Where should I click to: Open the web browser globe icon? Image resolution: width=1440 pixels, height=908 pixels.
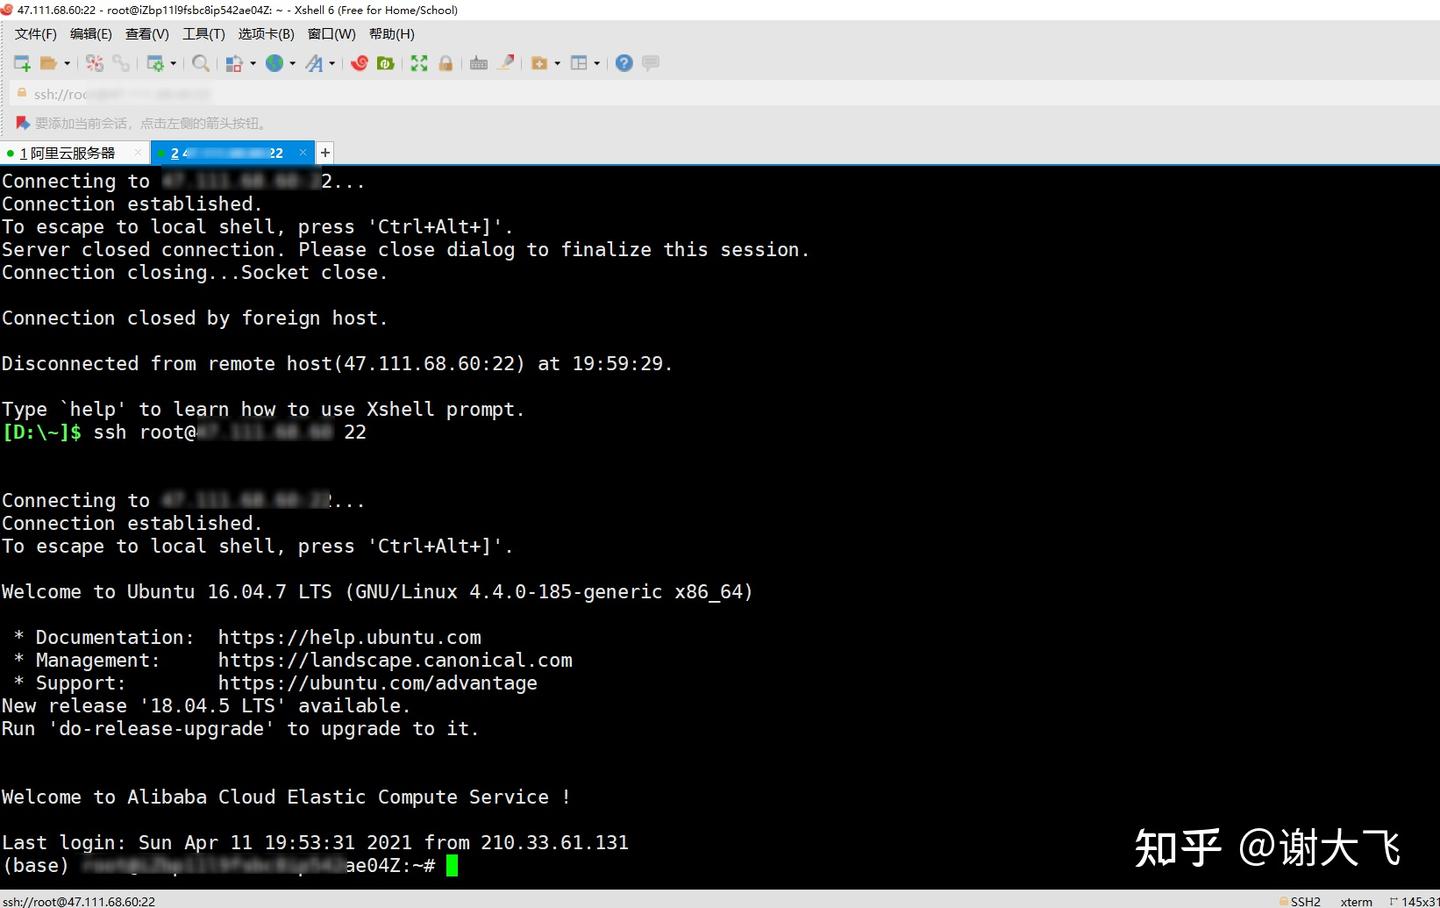(276, 62)
